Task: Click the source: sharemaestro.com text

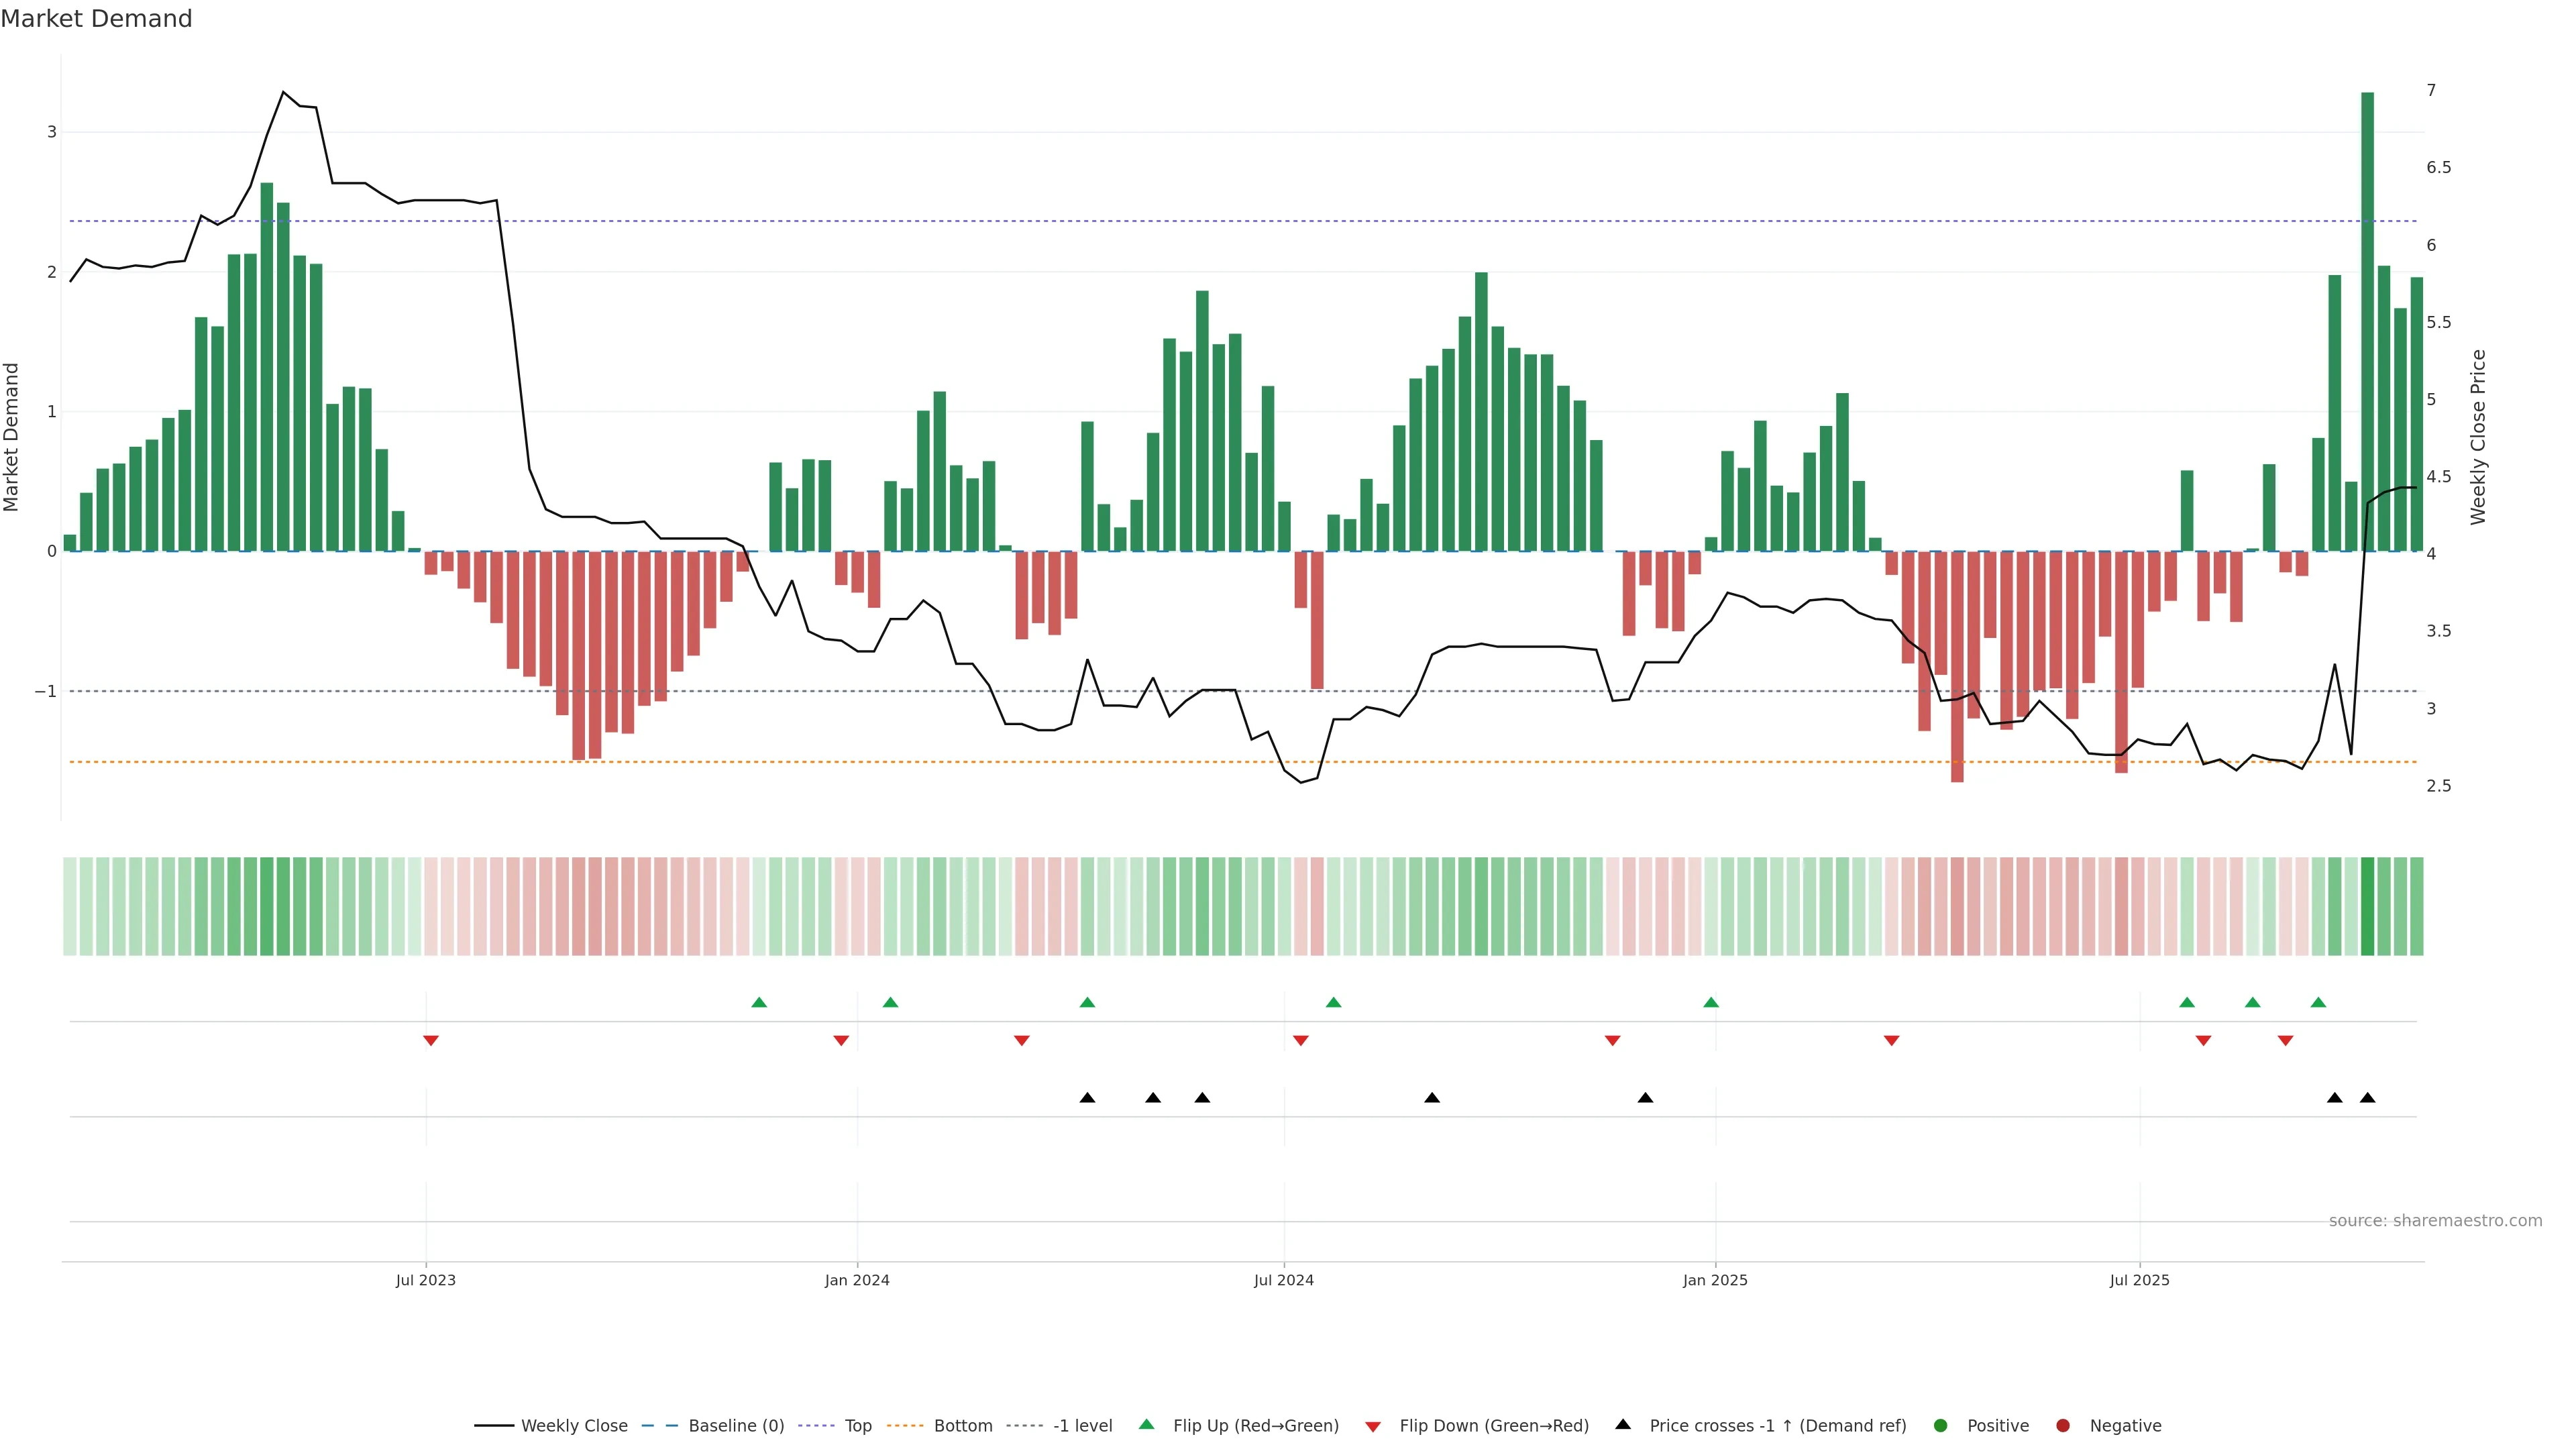Action: 2435,1221
